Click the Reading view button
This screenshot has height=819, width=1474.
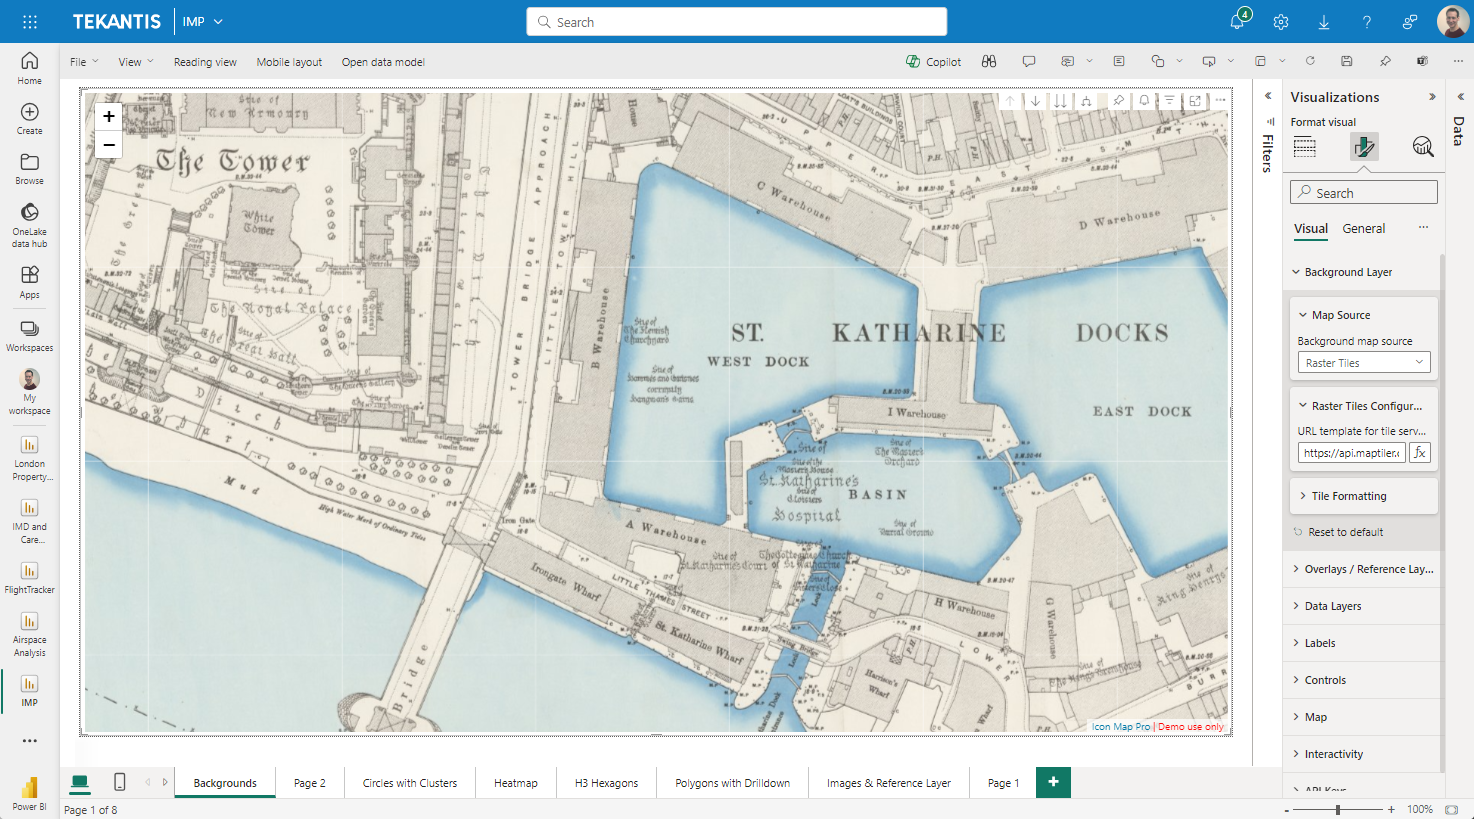205,62
